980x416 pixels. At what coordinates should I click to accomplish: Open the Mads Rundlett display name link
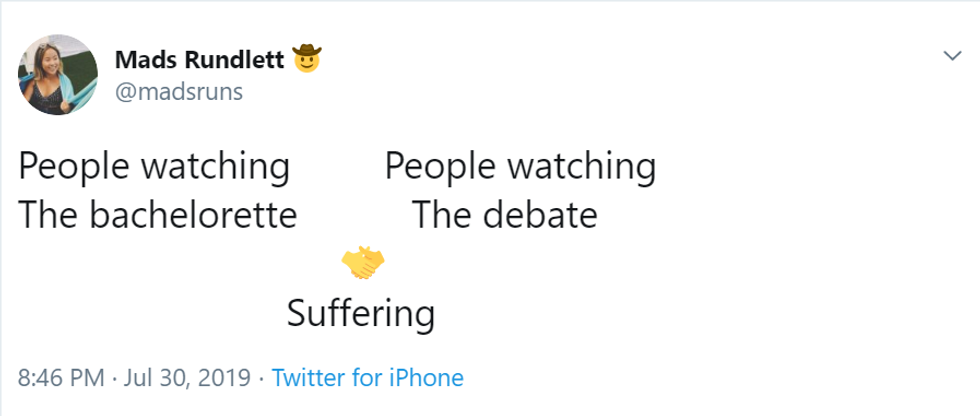pyautogui.click(x=200, y=61)
